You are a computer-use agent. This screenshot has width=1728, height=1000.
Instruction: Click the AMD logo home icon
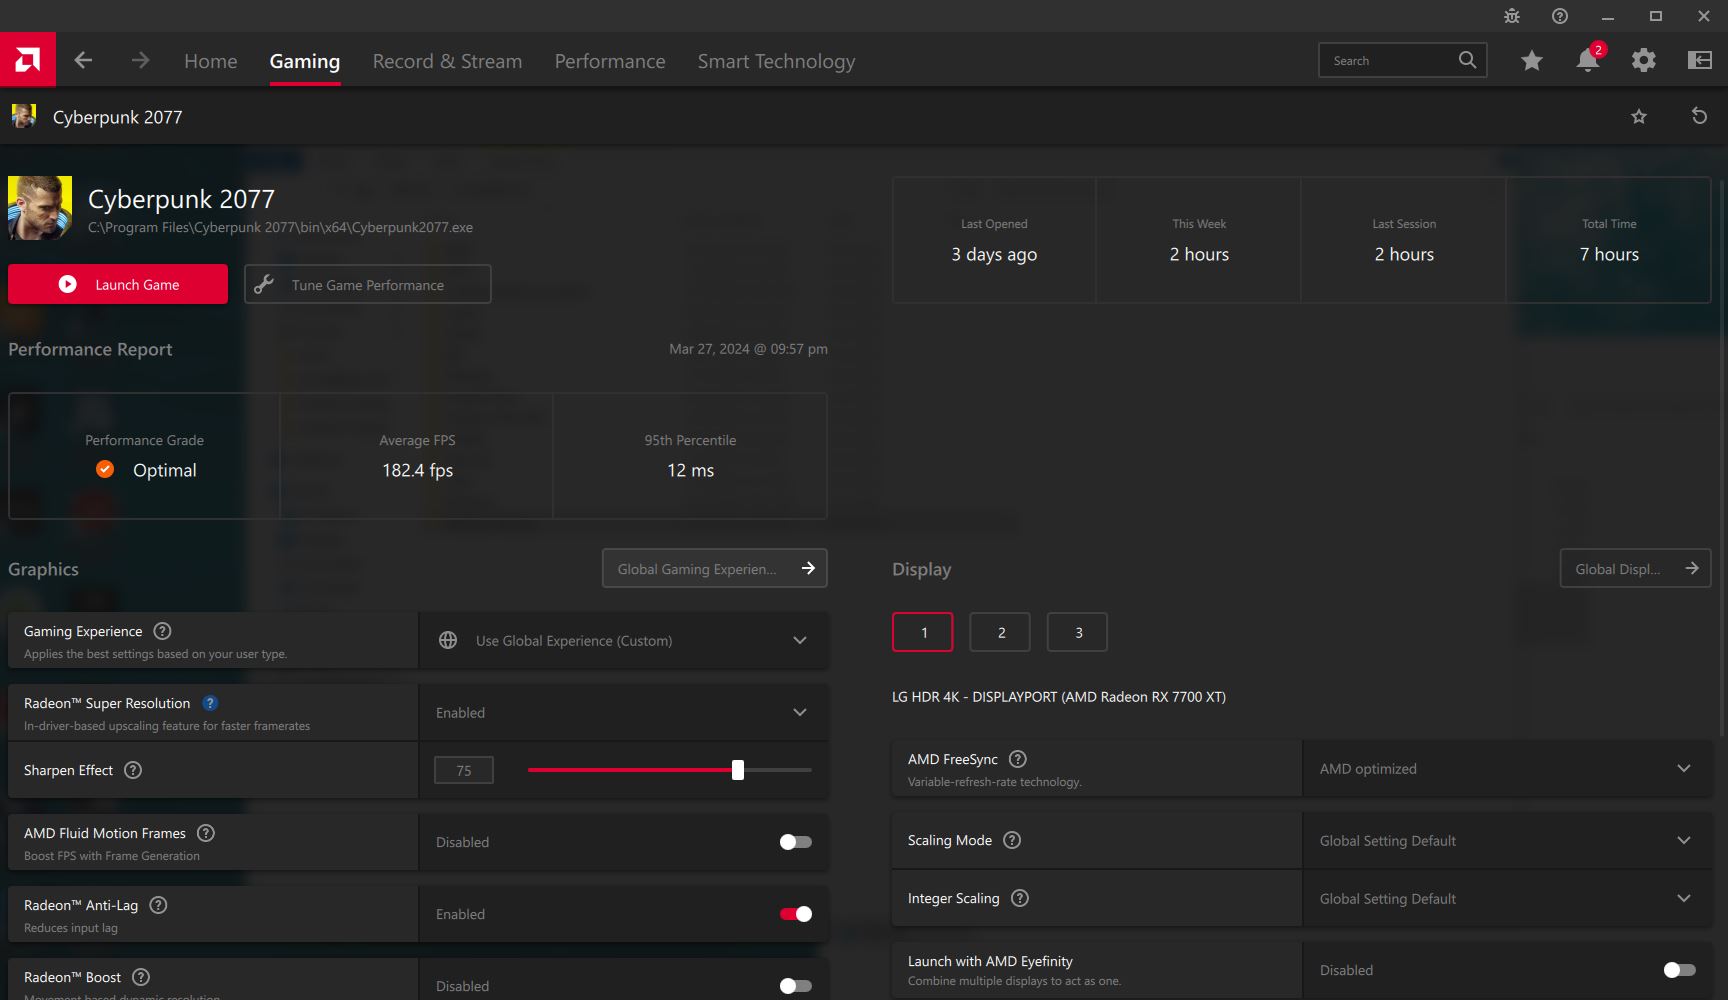coord(28,60)
